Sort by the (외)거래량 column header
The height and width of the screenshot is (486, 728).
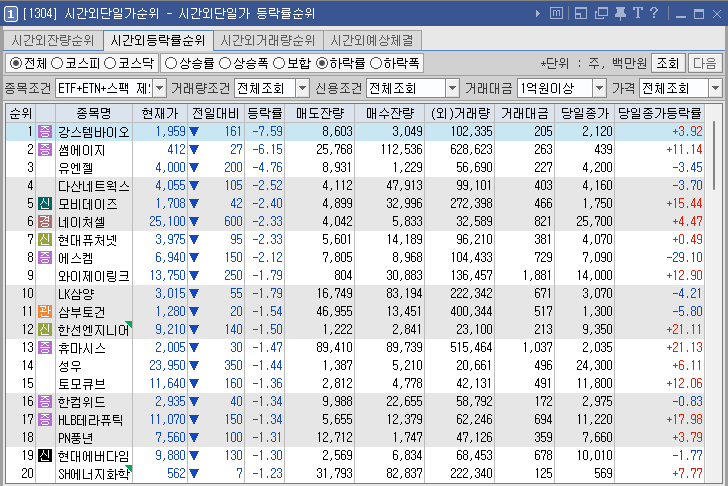460,113
